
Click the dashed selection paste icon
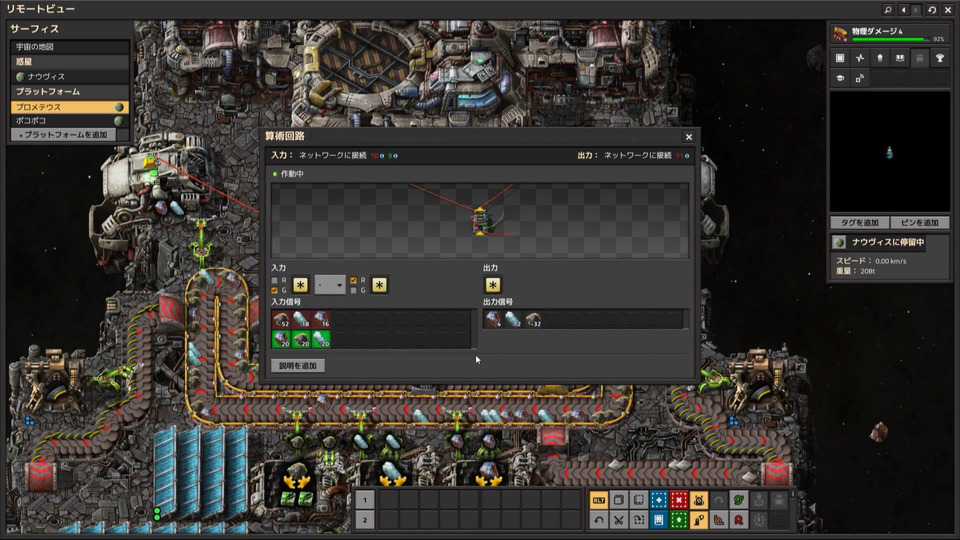pyautogui.click(x=639, y=520)
